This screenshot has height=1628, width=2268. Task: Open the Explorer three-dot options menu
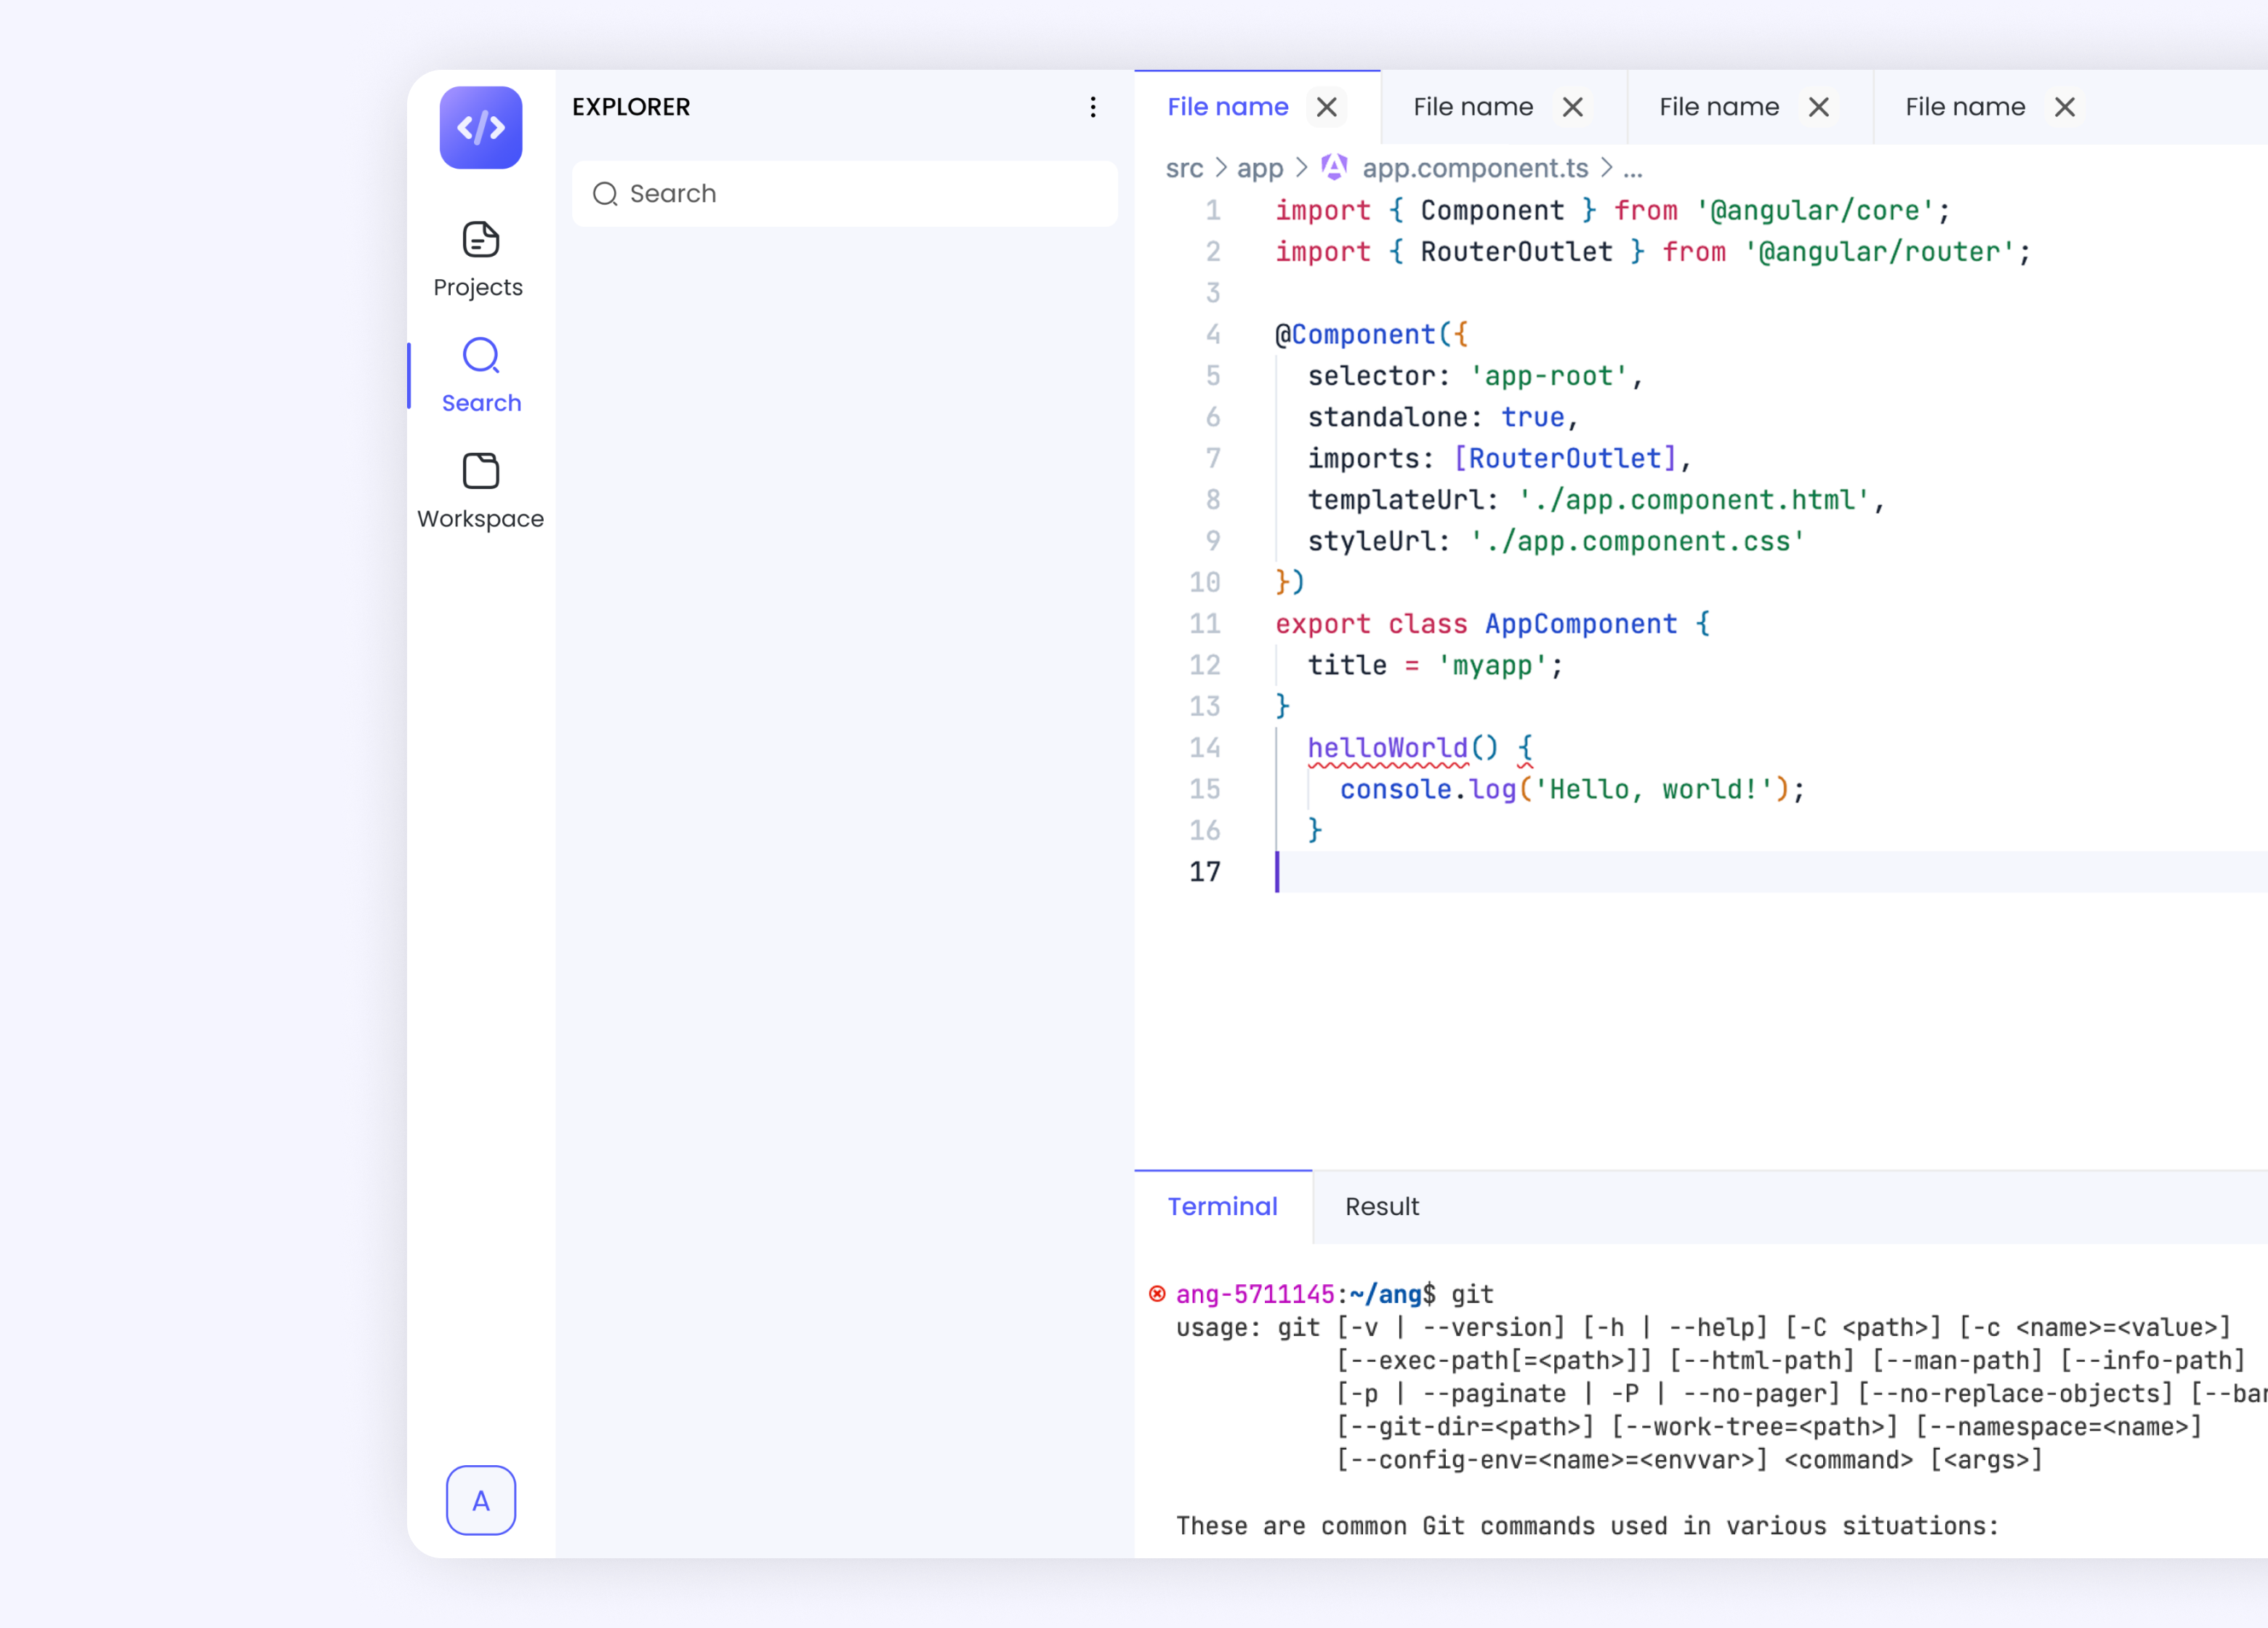1093,107
